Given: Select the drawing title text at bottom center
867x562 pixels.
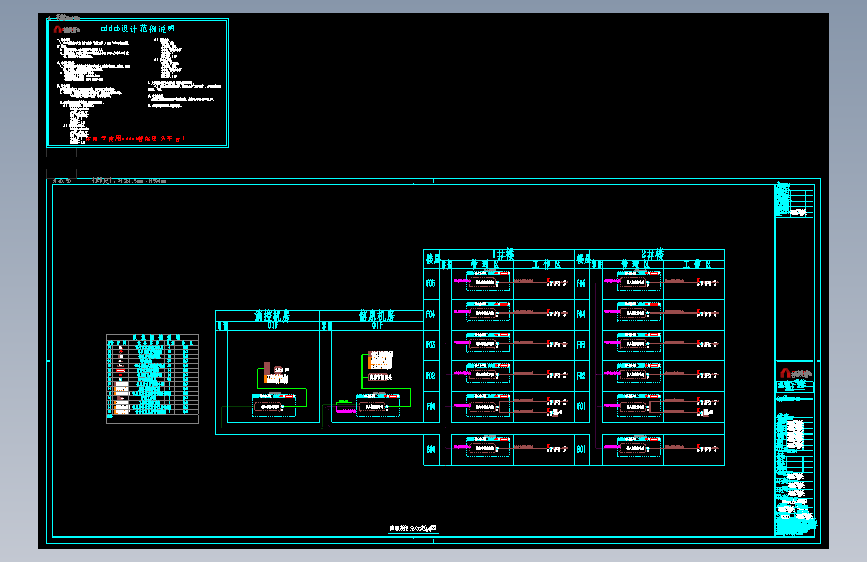Looking at the screenshot, I should [x=412, y=528].
